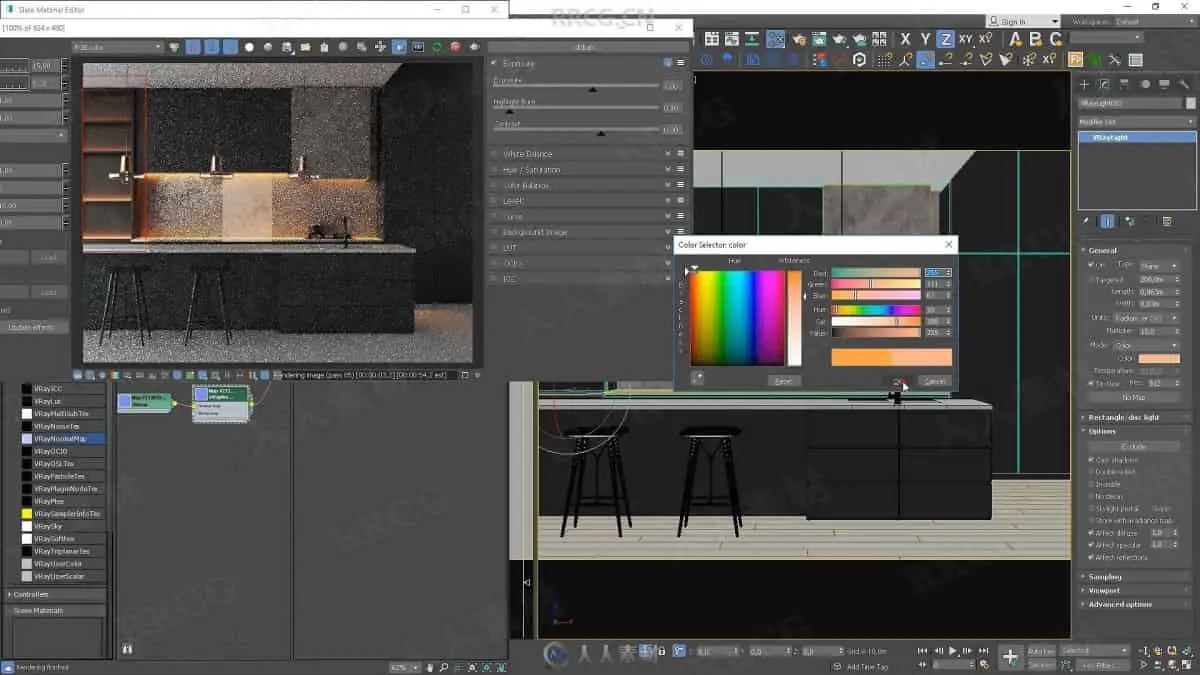Click the Pin Stack icon under modifier list
Screen dimensions: 1200x675
(x=1086, y=221)
